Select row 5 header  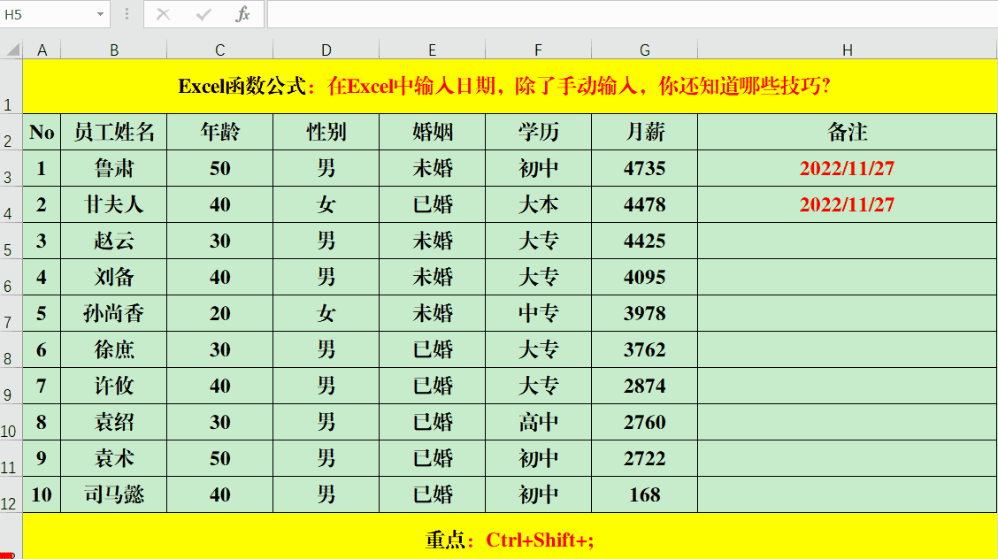point(11,241)
